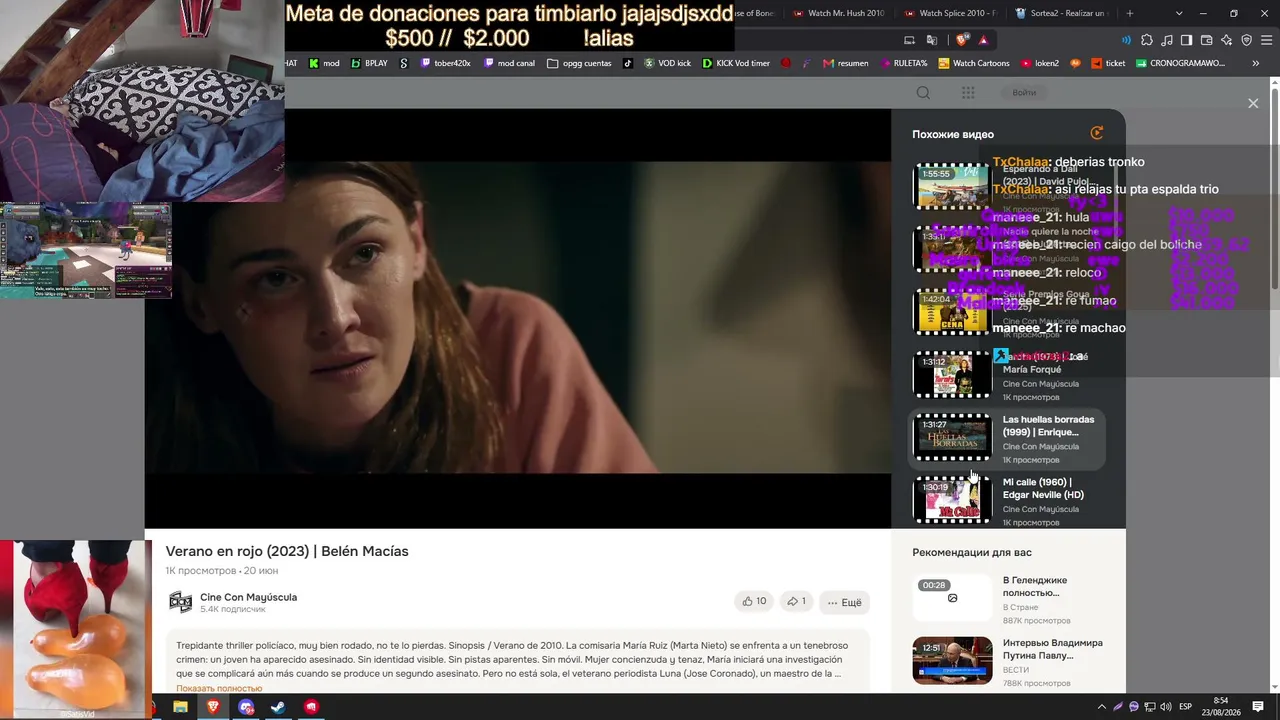
Task: Open the 'Watch Cartoons' bookmark
Action: tap(974, 63)
